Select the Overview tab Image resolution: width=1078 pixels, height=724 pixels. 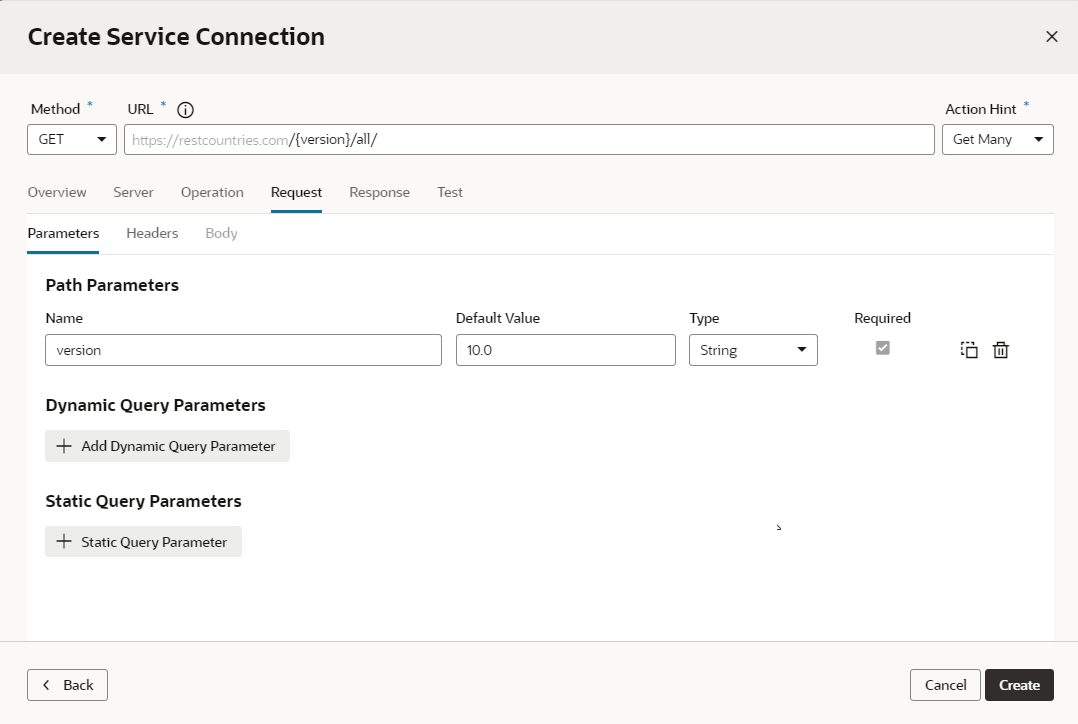(57, 192)
